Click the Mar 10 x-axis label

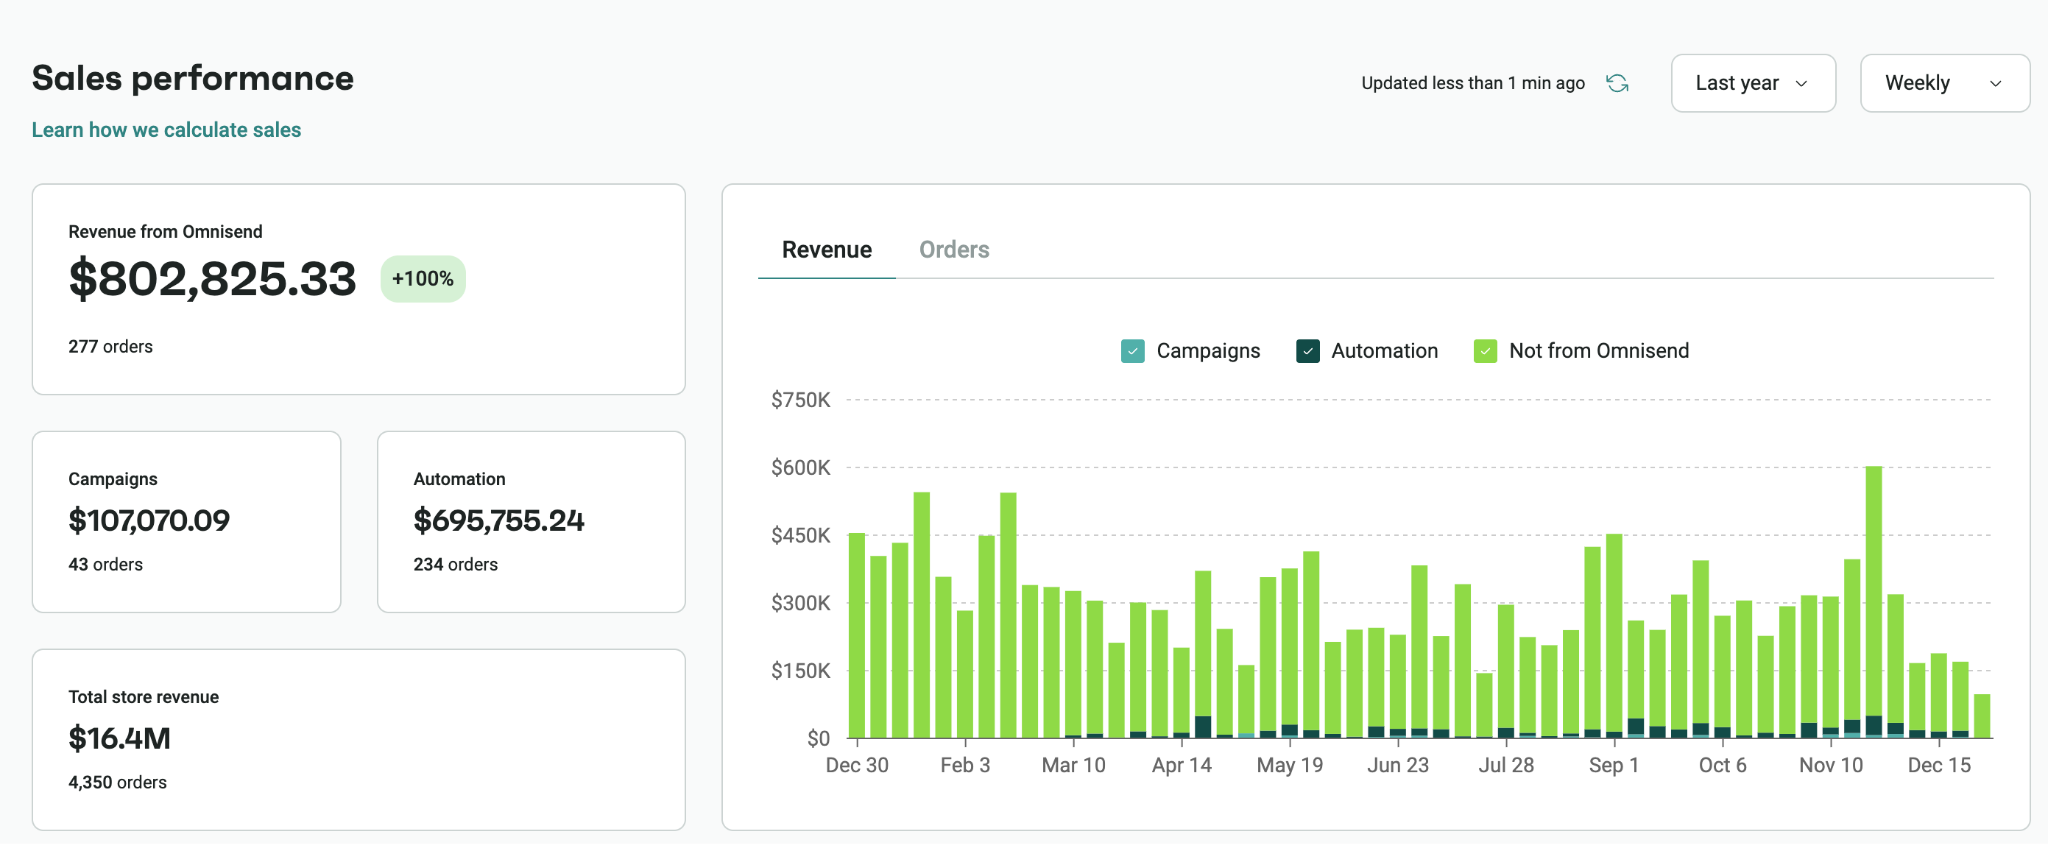[1073, 765]
